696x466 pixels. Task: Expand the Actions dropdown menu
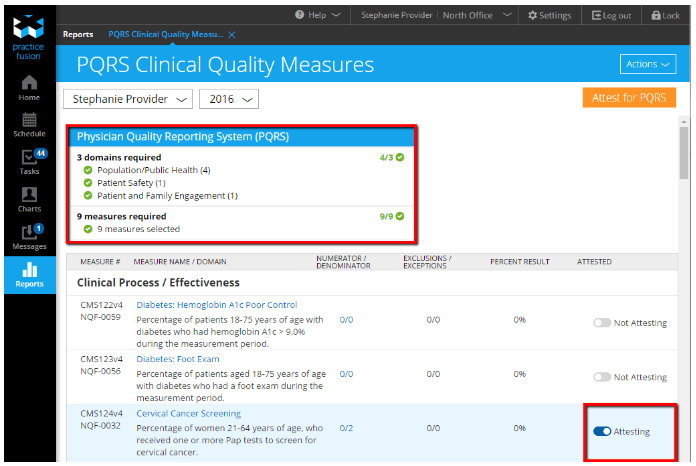tap(648, 64)
